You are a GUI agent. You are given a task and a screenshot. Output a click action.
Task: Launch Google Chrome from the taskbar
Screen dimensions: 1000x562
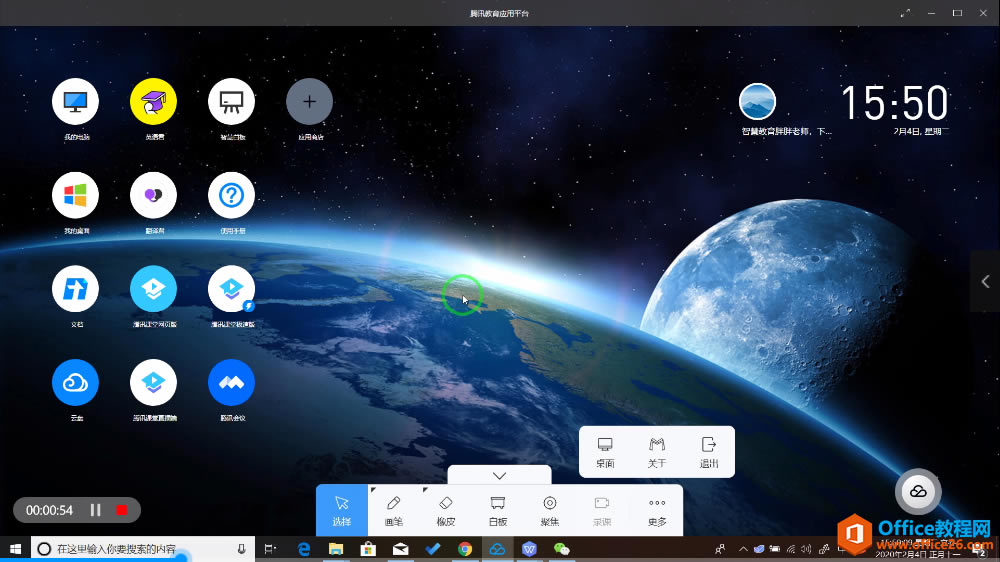pos(465,549)
